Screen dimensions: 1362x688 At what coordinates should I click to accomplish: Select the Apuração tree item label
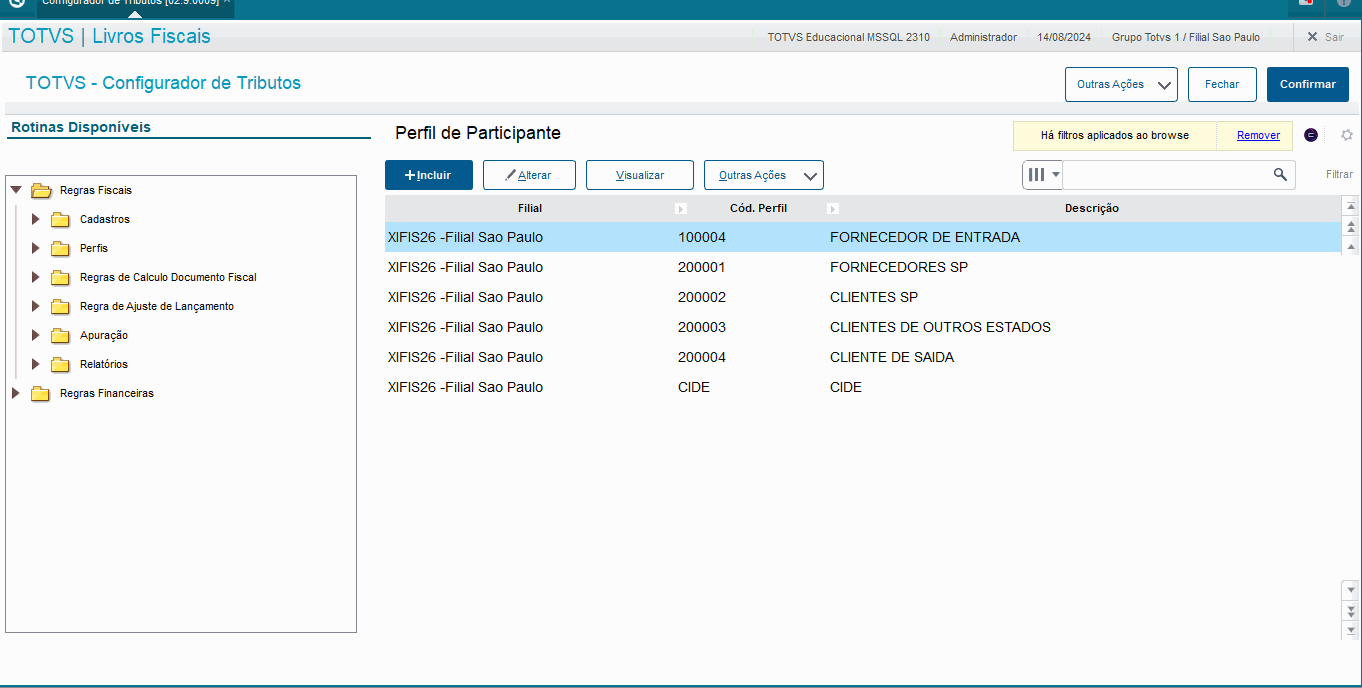click(104, 335)
